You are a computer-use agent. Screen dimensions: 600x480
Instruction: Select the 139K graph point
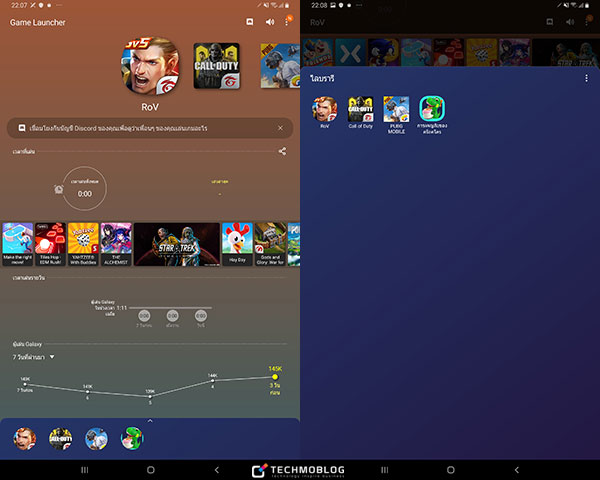pos(150,397)
